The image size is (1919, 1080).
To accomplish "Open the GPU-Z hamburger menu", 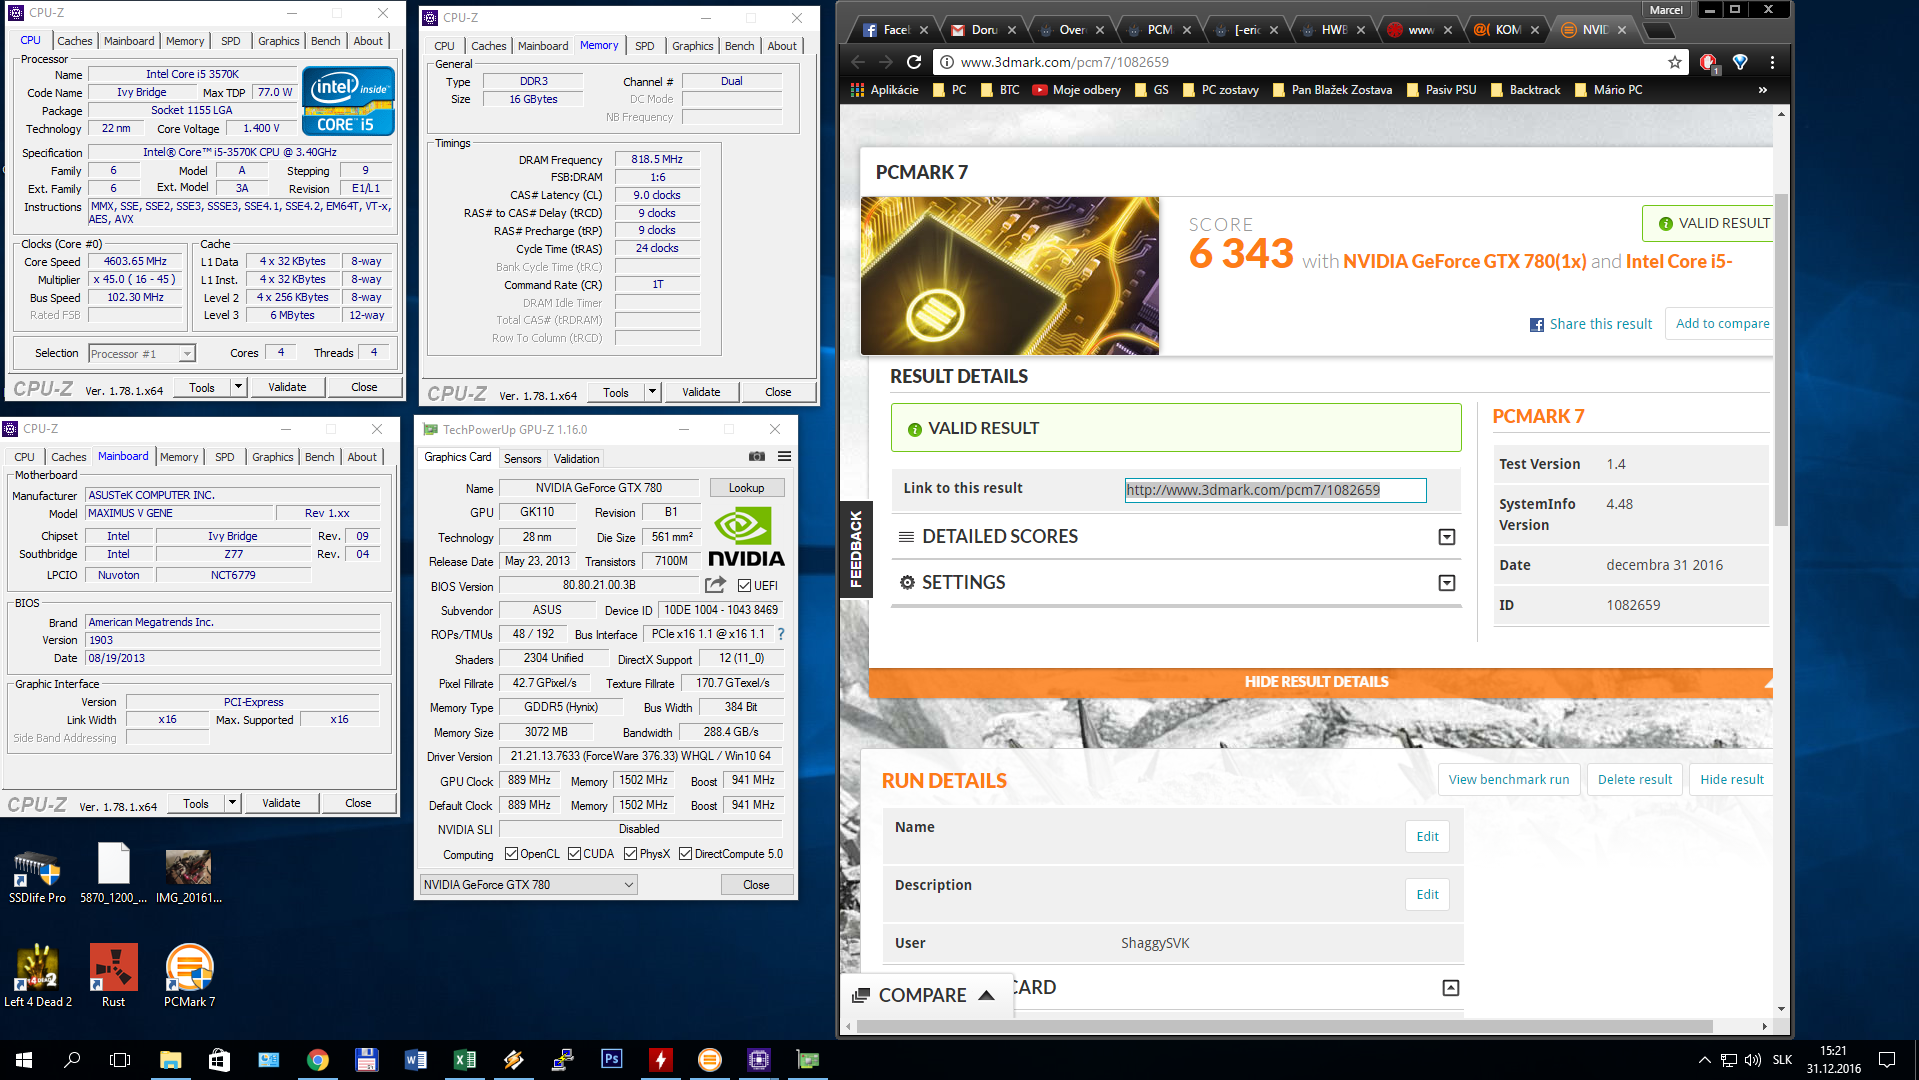I will pyautogui.click(x=785, y=456).
